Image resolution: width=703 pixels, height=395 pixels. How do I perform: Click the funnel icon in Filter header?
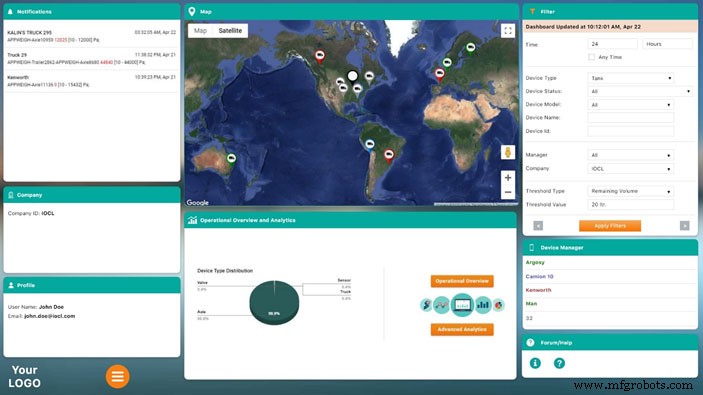click(x=532, y=12)
